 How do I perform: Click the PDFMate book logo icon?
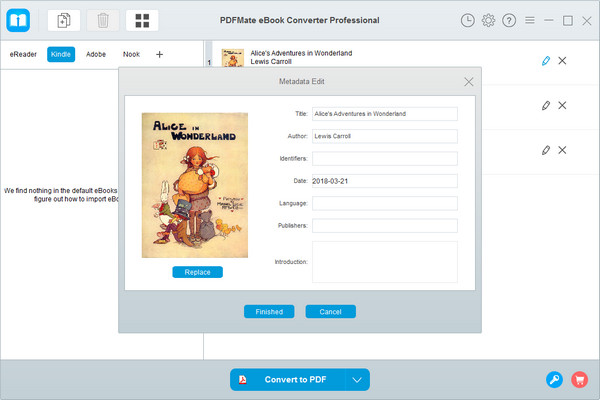tap(18, 20)
